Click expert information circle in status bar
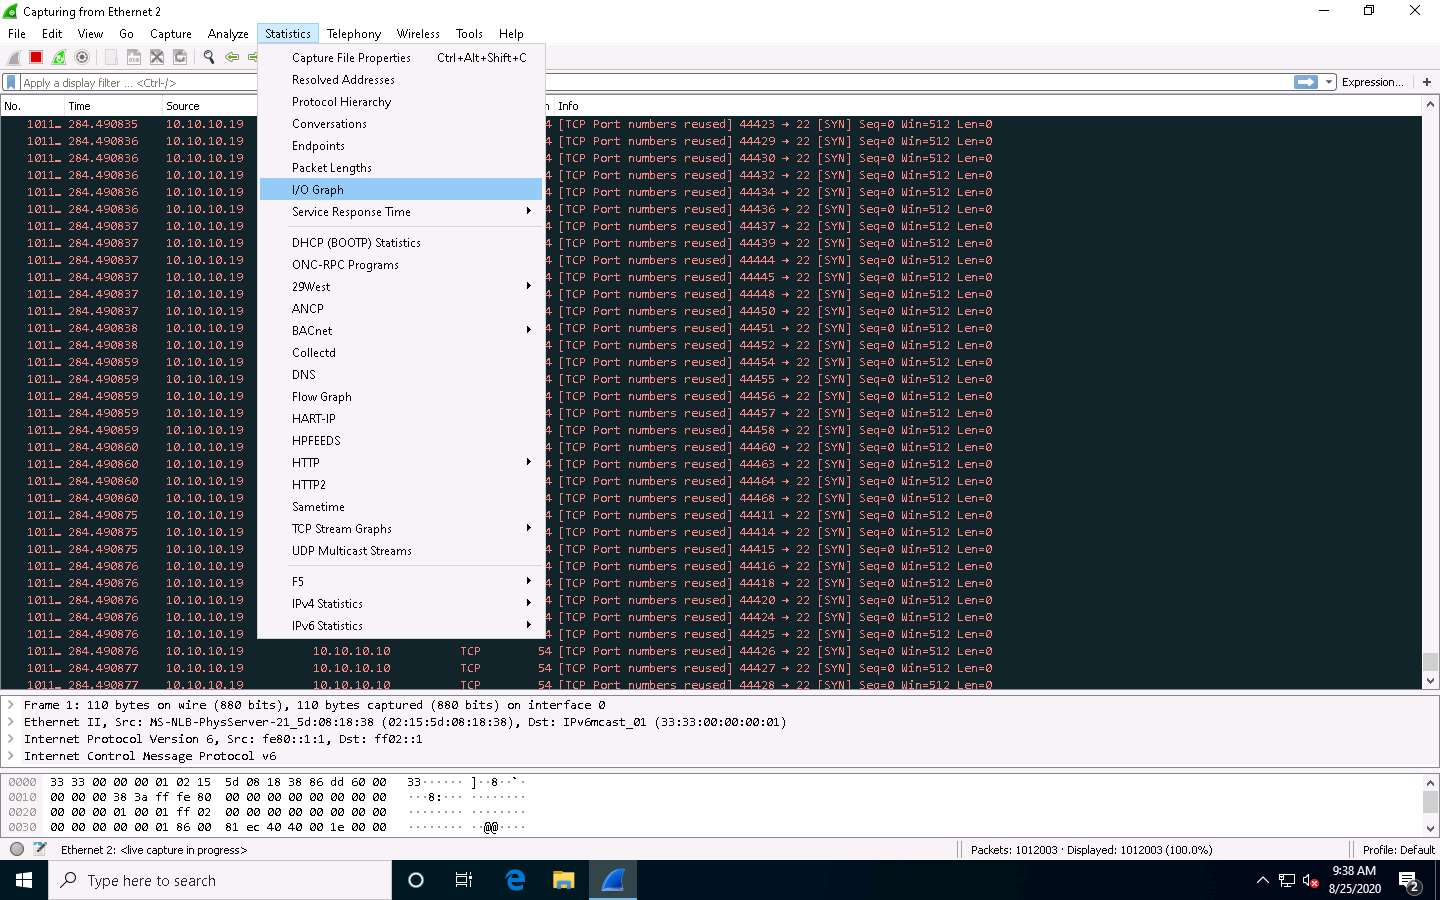The height and width of the screenshot is (900, 1440). point(17,849)
